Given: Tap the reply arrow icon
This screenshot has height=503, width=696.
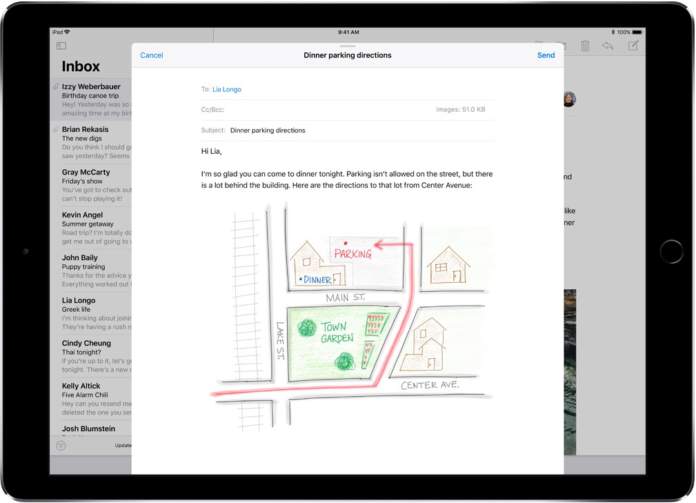Looking at the screenshot, I should click(608, 46).
